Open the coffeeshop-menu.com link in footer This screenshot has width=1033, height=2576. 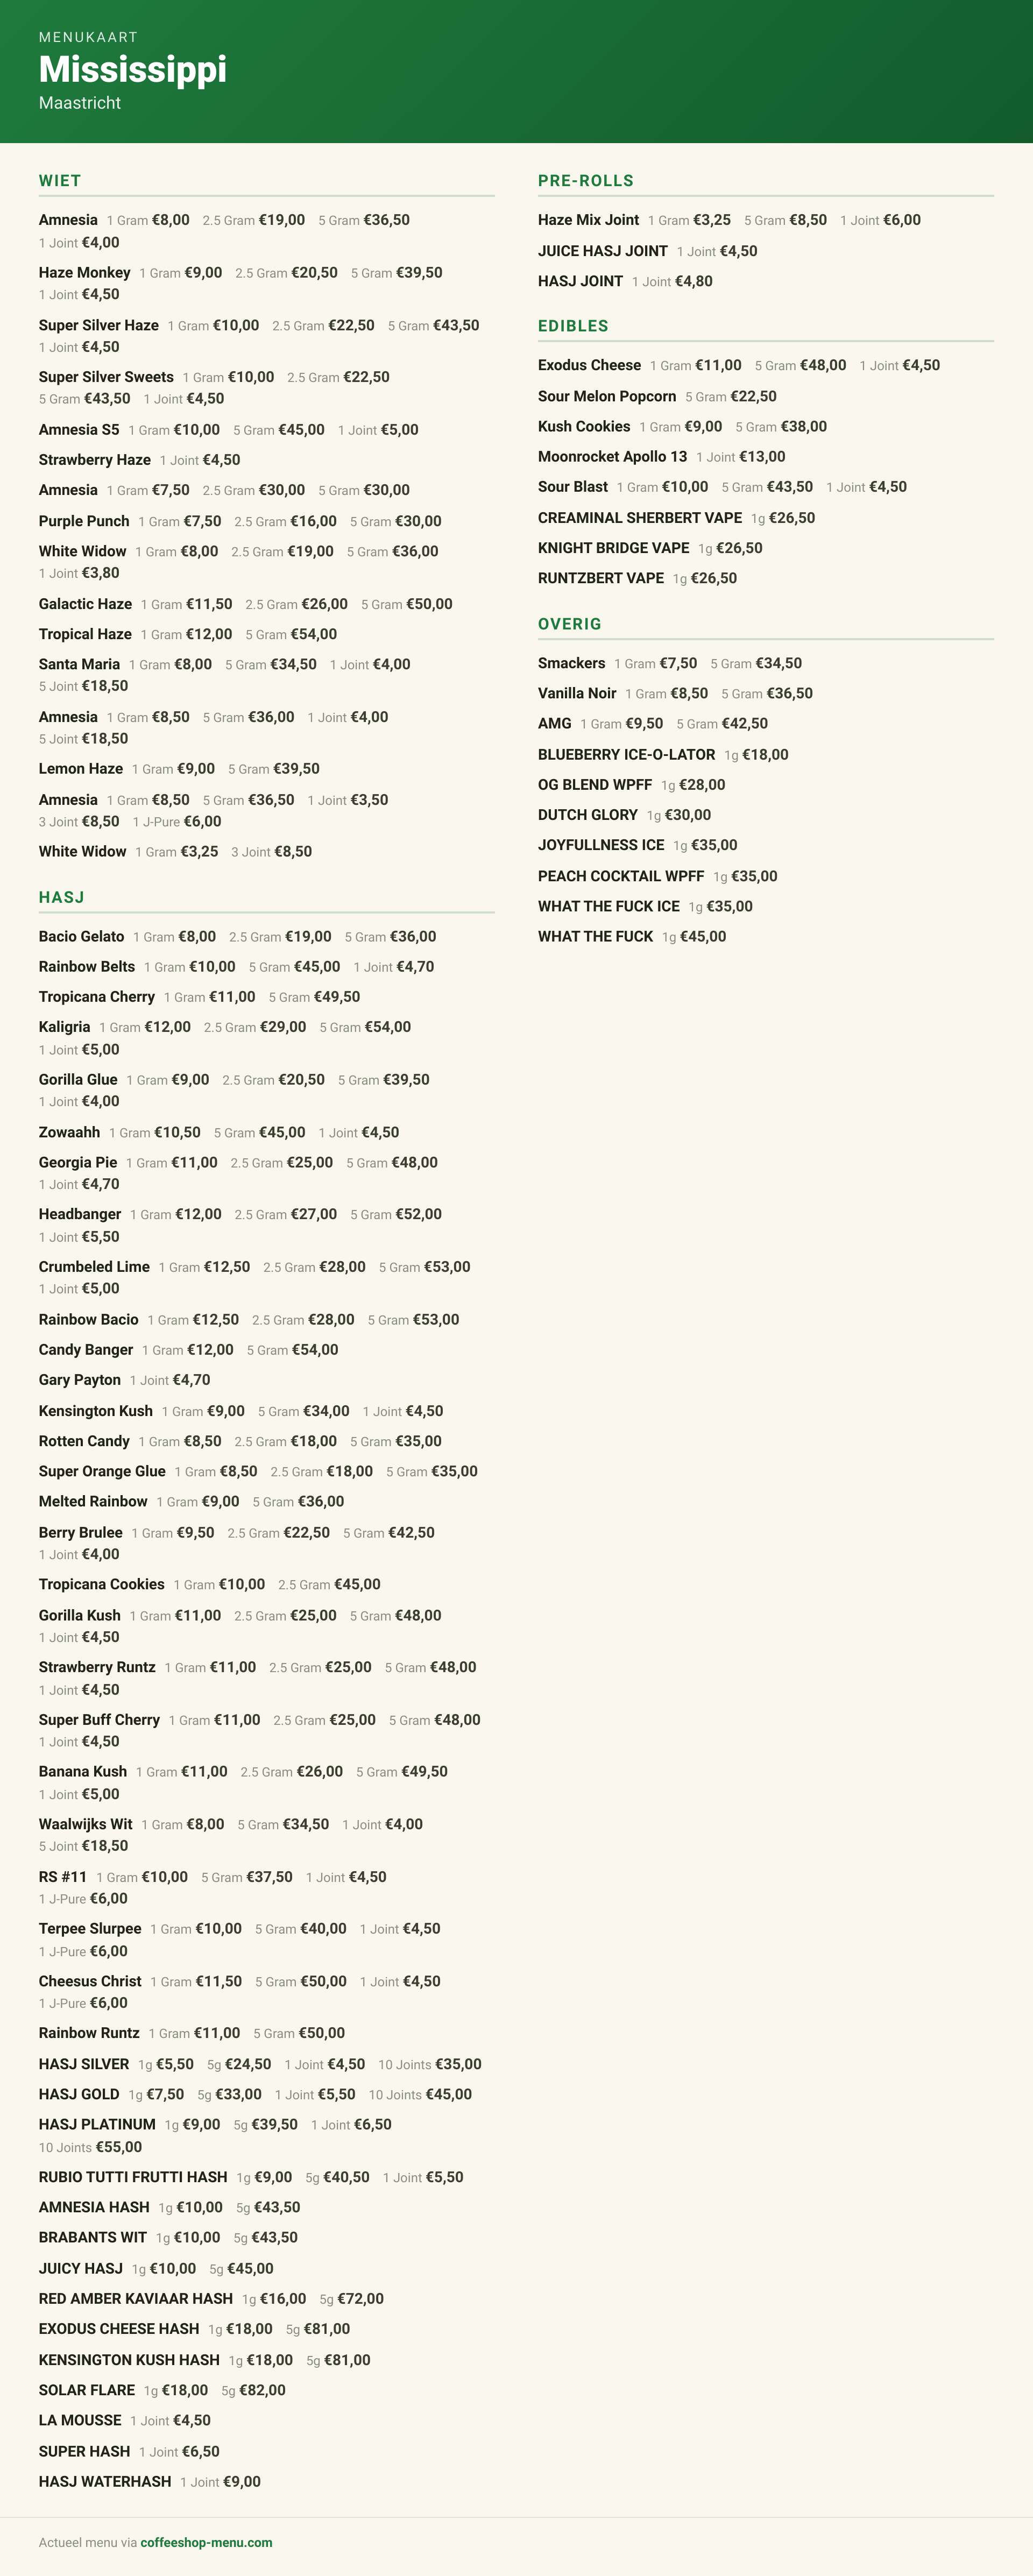pyautogui.click(x=206, y=2541)
